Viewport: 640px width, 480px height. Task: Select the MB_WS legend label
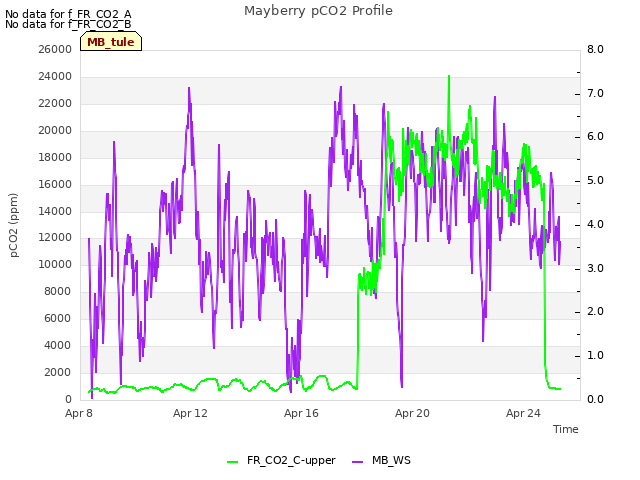[391, 460]
